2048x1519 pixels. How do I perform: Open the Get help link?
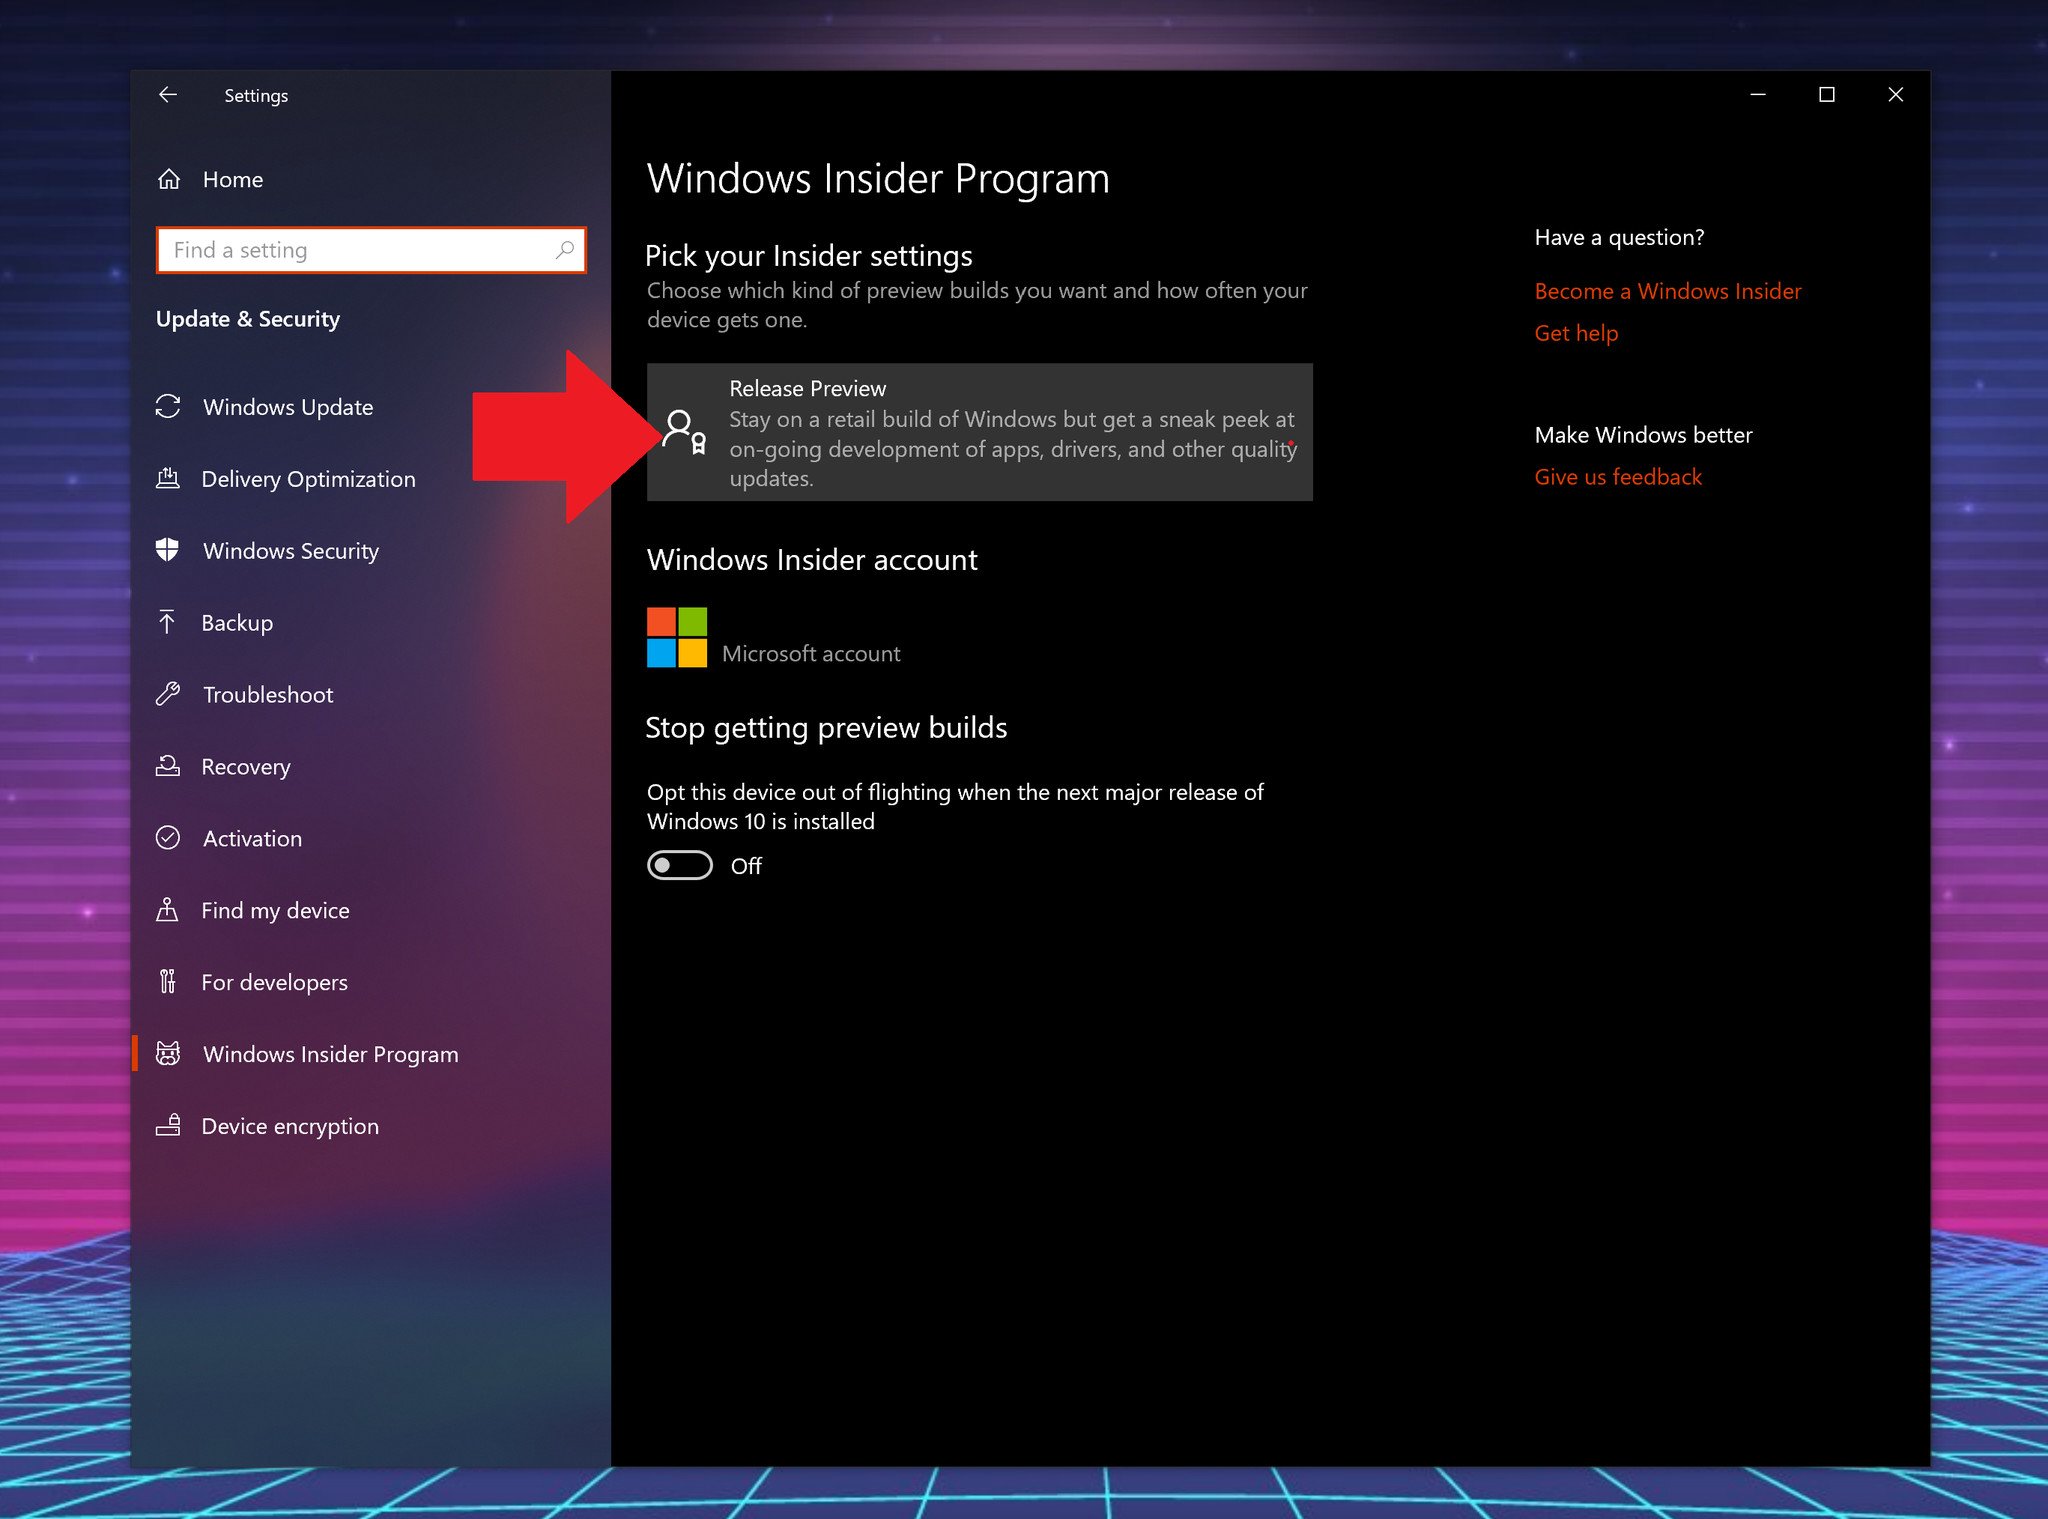(1576, 333)
